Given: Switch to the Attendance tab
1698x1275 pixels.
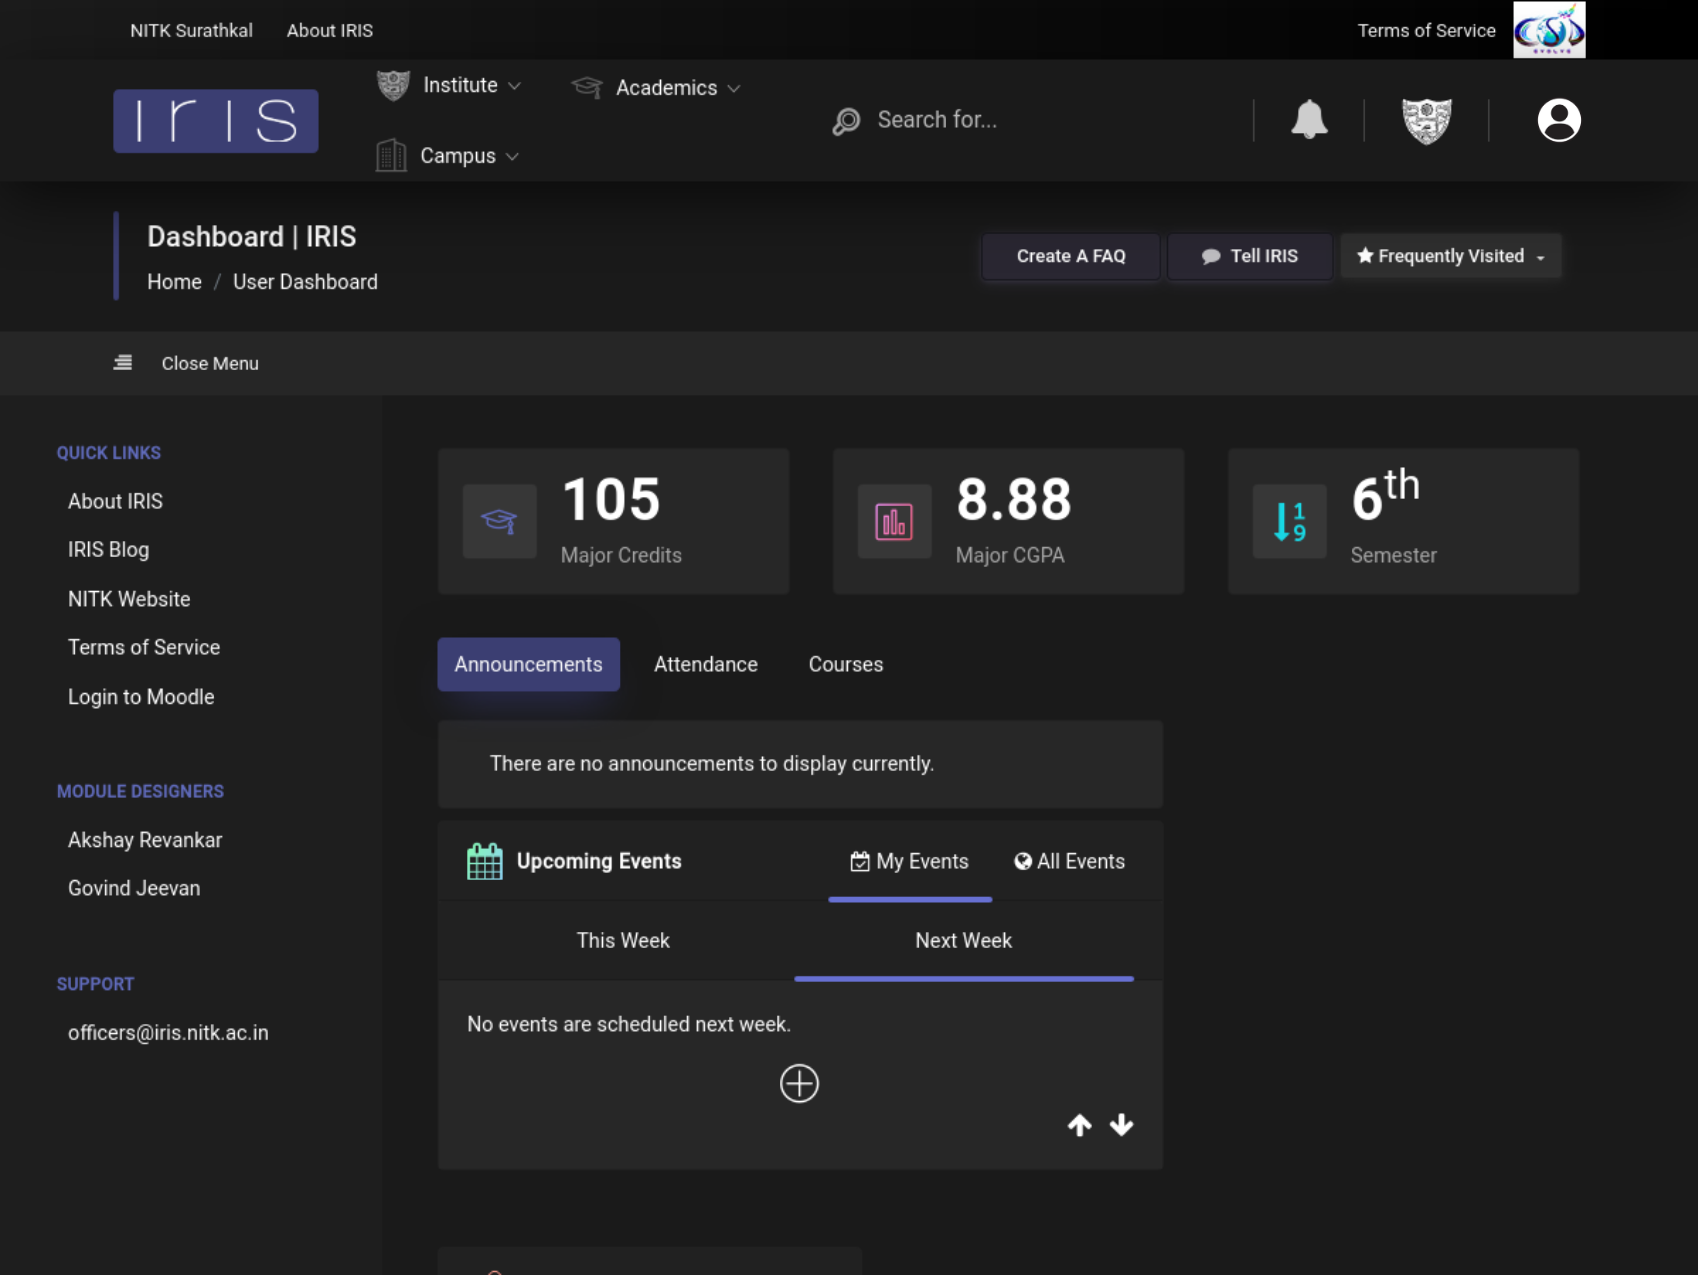Looking at the screenshot, I should click(x=705, y=664).
